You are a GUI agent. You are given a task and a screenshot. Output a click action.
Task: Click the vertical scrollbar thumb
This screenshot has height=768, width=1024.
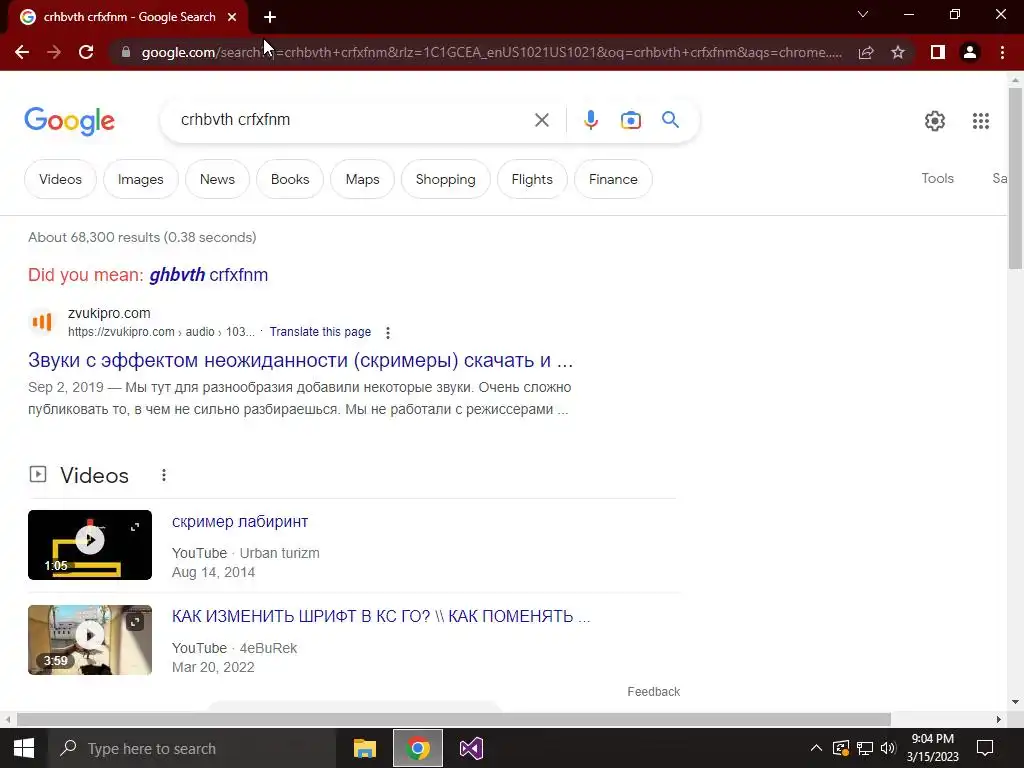pos(1015,178)
